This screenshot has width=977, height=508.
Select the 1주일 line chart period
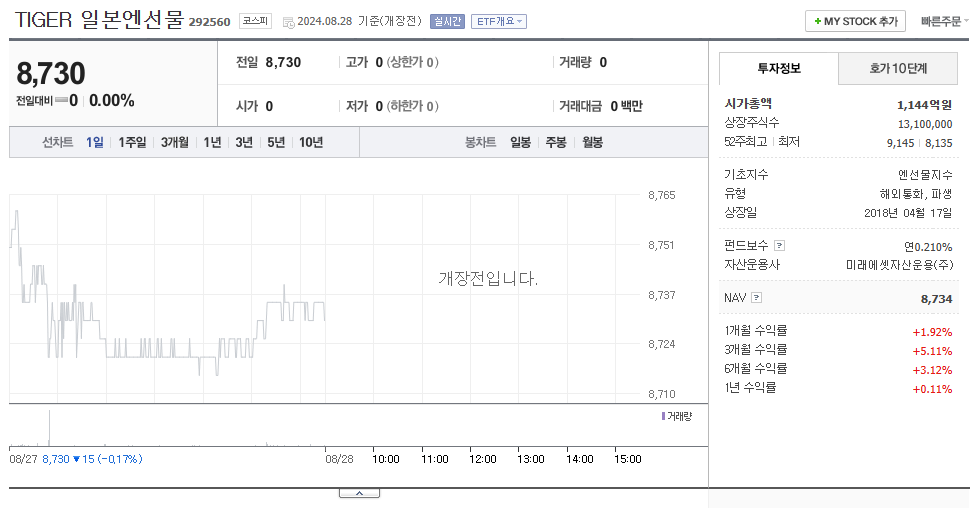click(x=132, y=142)
